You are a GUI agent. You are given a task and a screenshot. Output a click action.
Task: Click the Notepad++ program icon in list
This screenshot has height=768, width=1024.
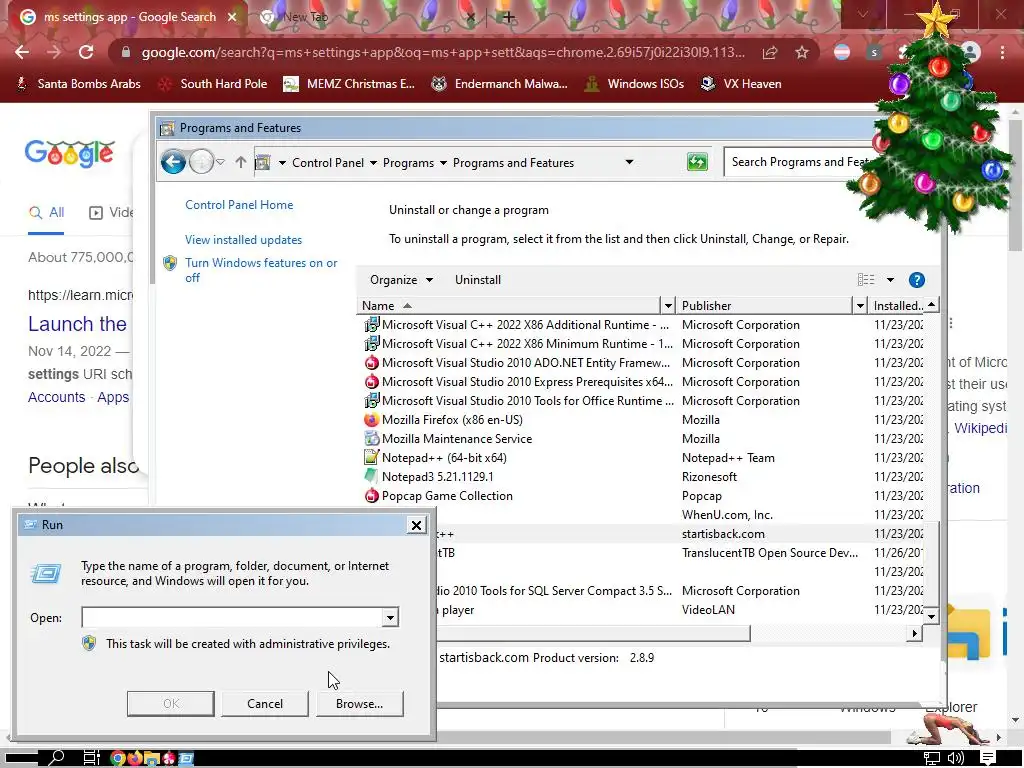pos(371,458)
